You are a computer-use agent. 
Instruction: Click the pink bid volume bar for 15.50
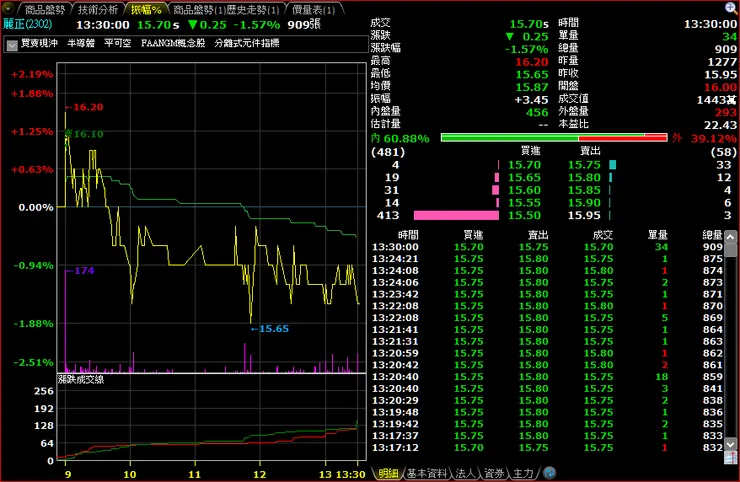click(456, 216)
